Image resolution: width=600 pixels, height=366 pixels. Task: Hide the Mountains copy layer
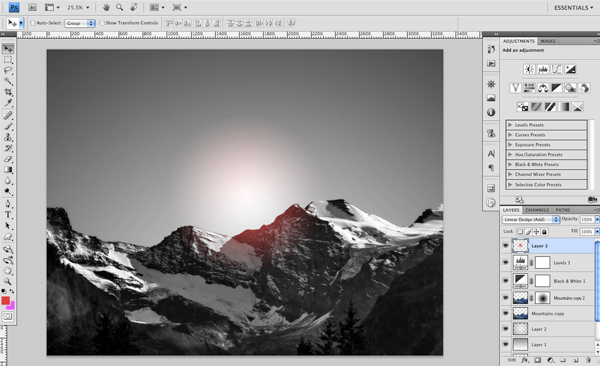pos(506,314)
